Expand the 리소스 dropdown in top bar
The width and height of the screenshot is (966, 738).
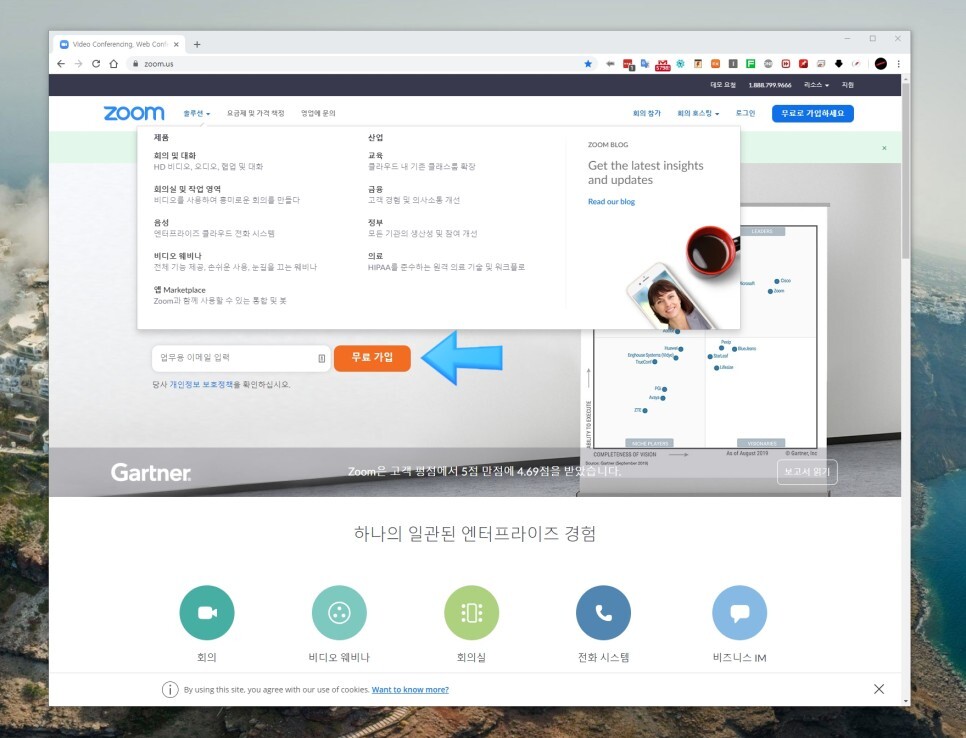[816, 85]
